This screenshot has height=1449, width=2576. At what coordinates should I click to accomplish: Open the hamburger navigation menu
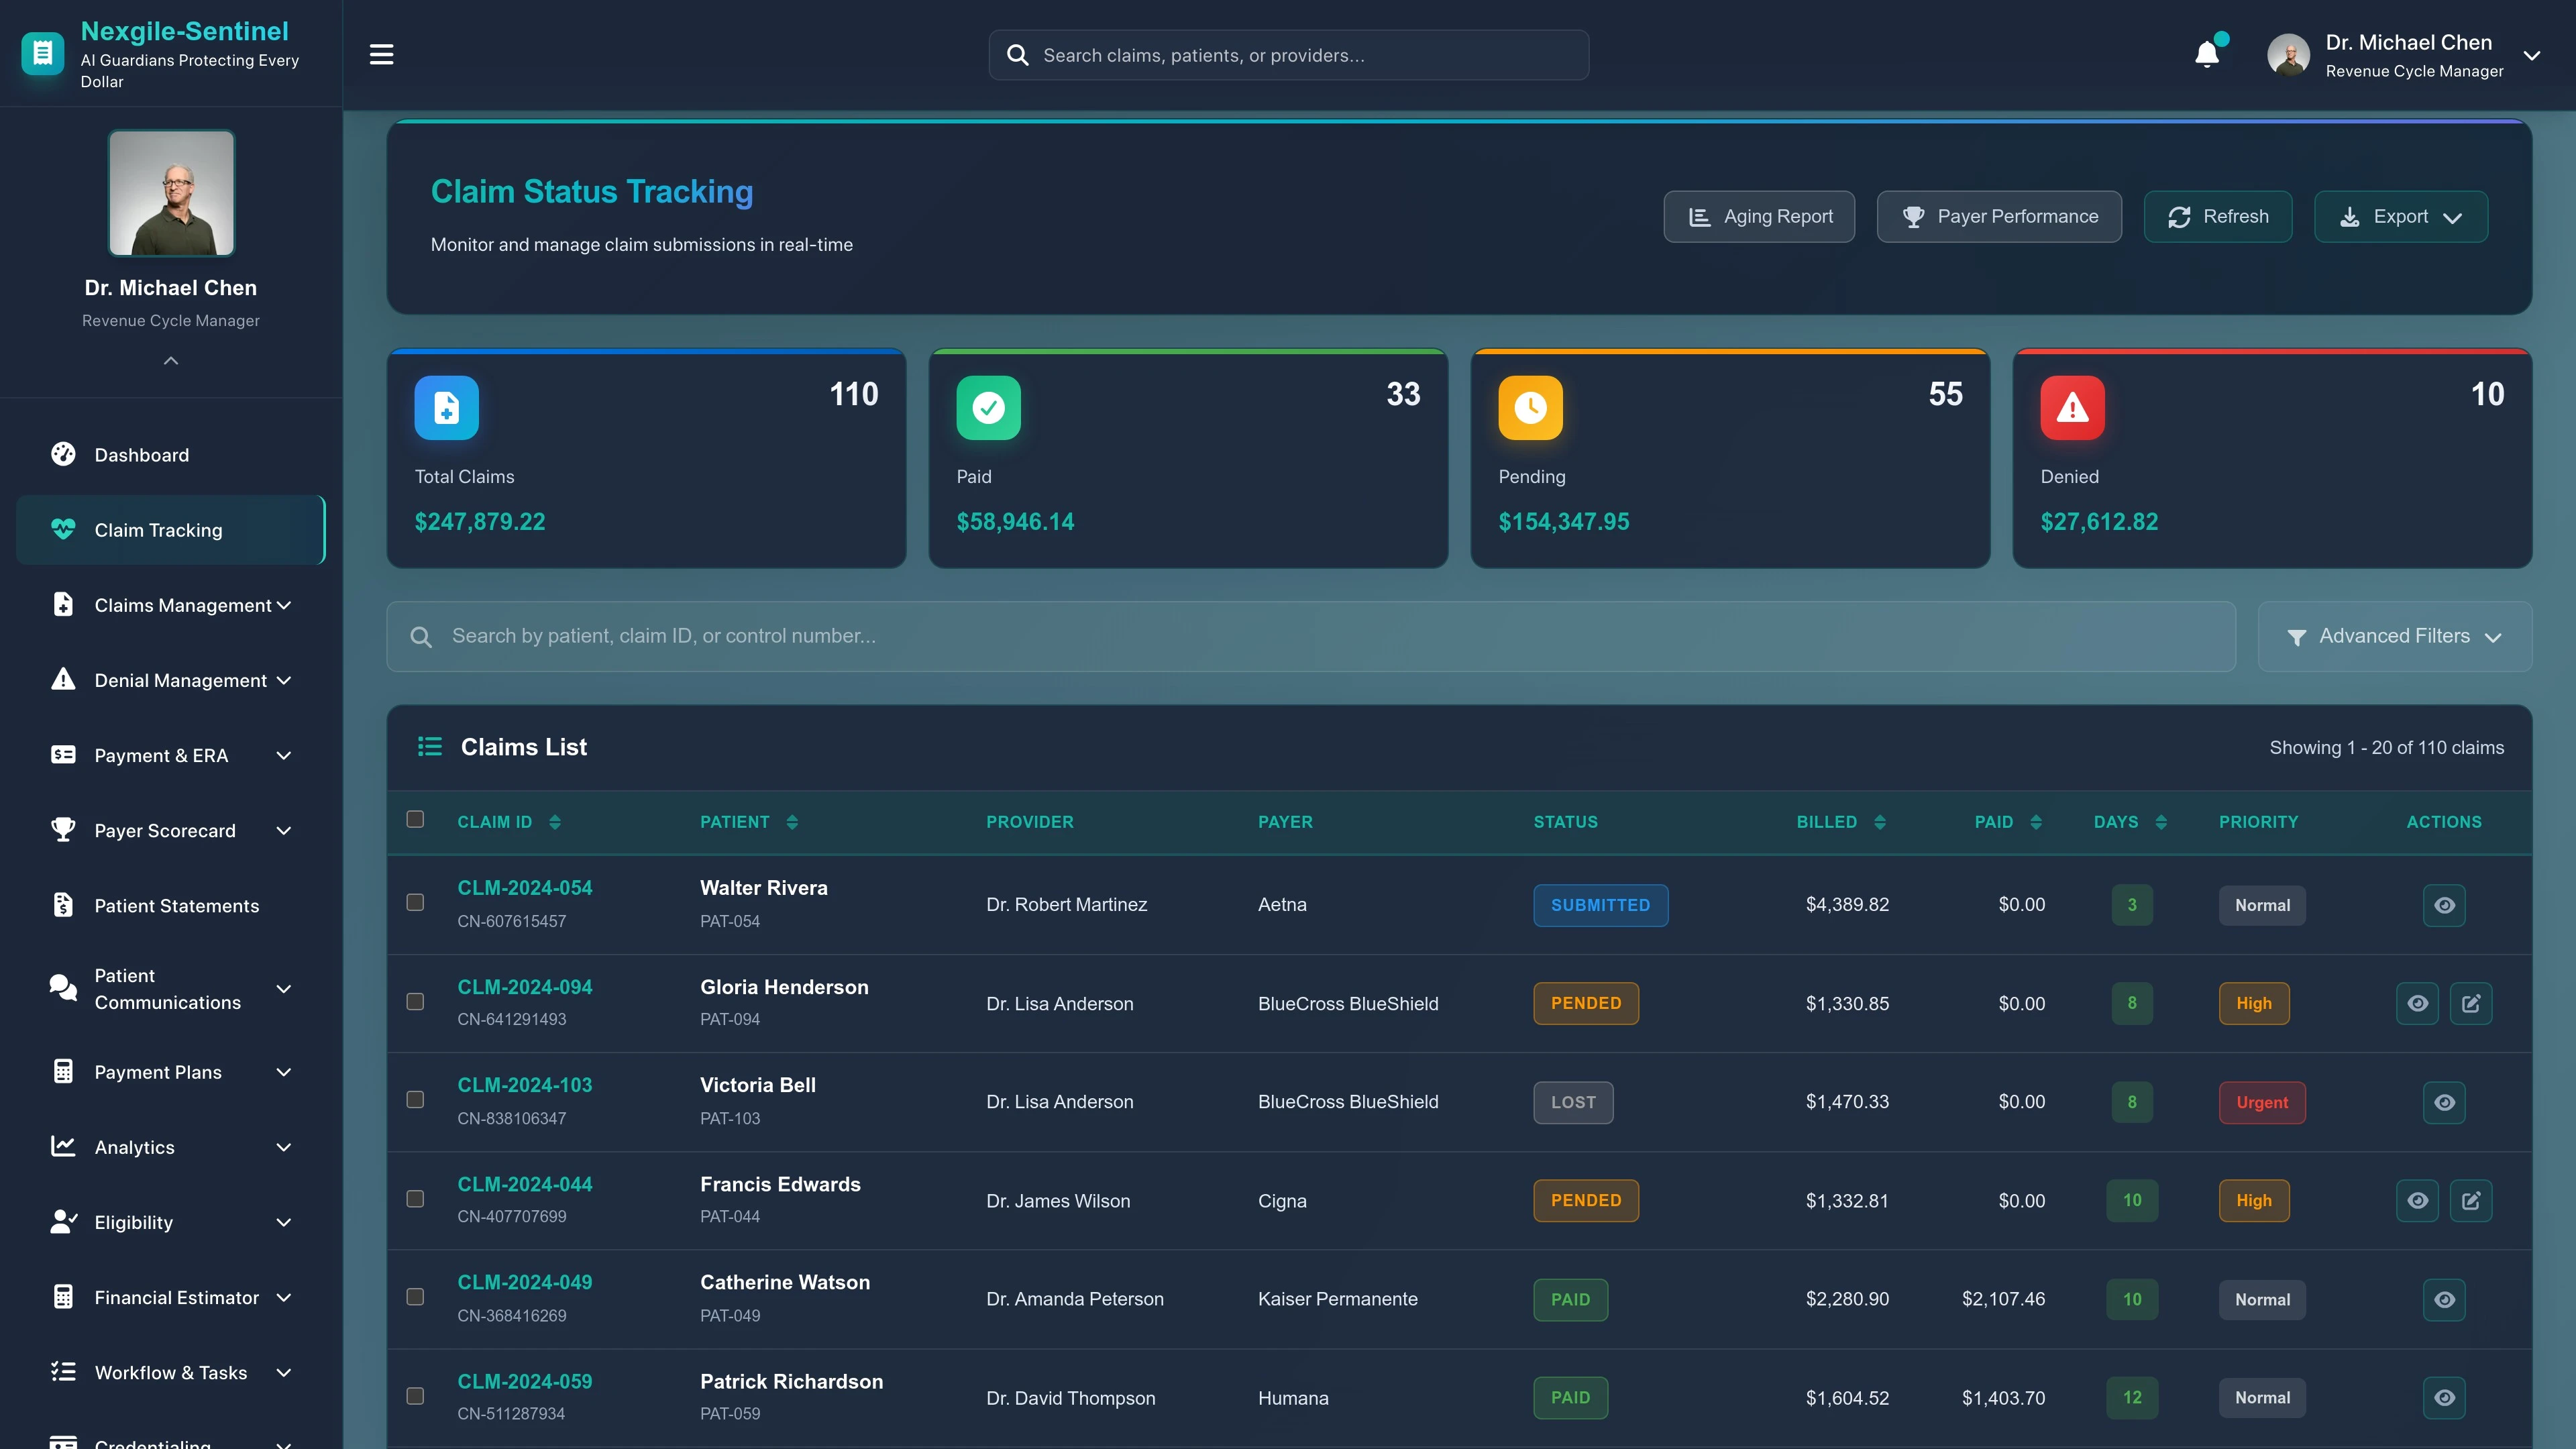[381, 54]
